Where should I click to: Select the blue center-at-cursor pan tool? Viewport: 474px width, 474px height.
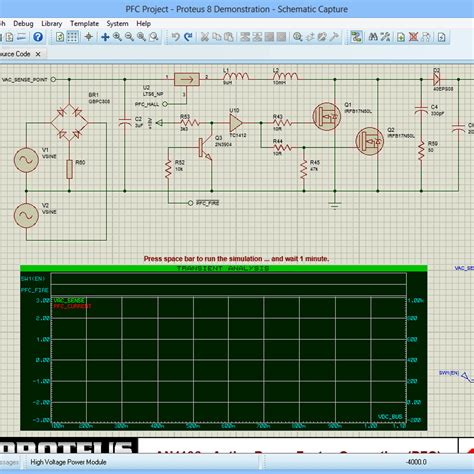point(105,37)
